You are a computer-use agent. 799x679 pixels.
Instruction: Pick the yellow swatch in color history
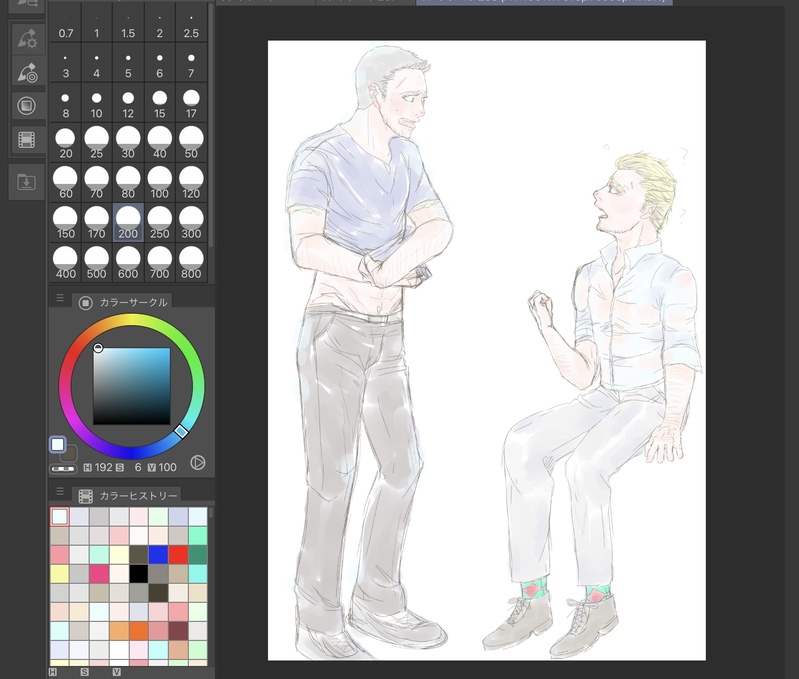pyautogui.click(x=60, y=574)
